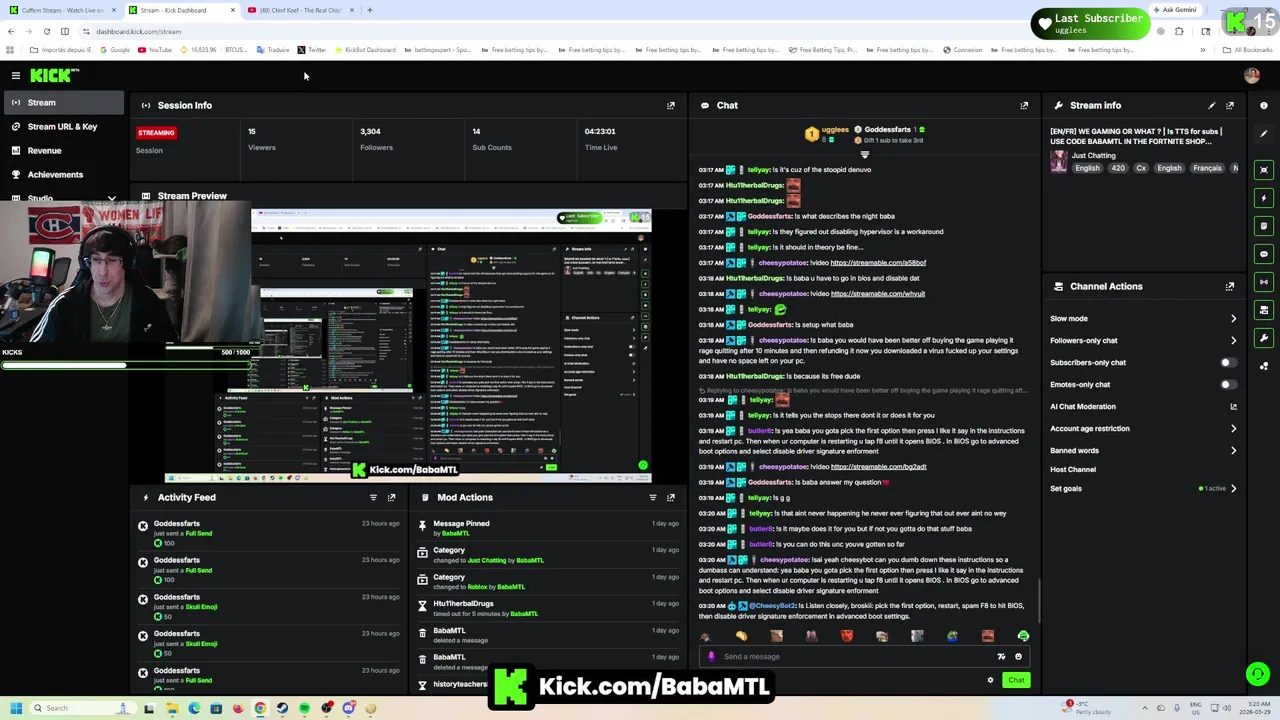Send message with Chat button
The width and height of the screenshot is (1280, 720).
1016,680
